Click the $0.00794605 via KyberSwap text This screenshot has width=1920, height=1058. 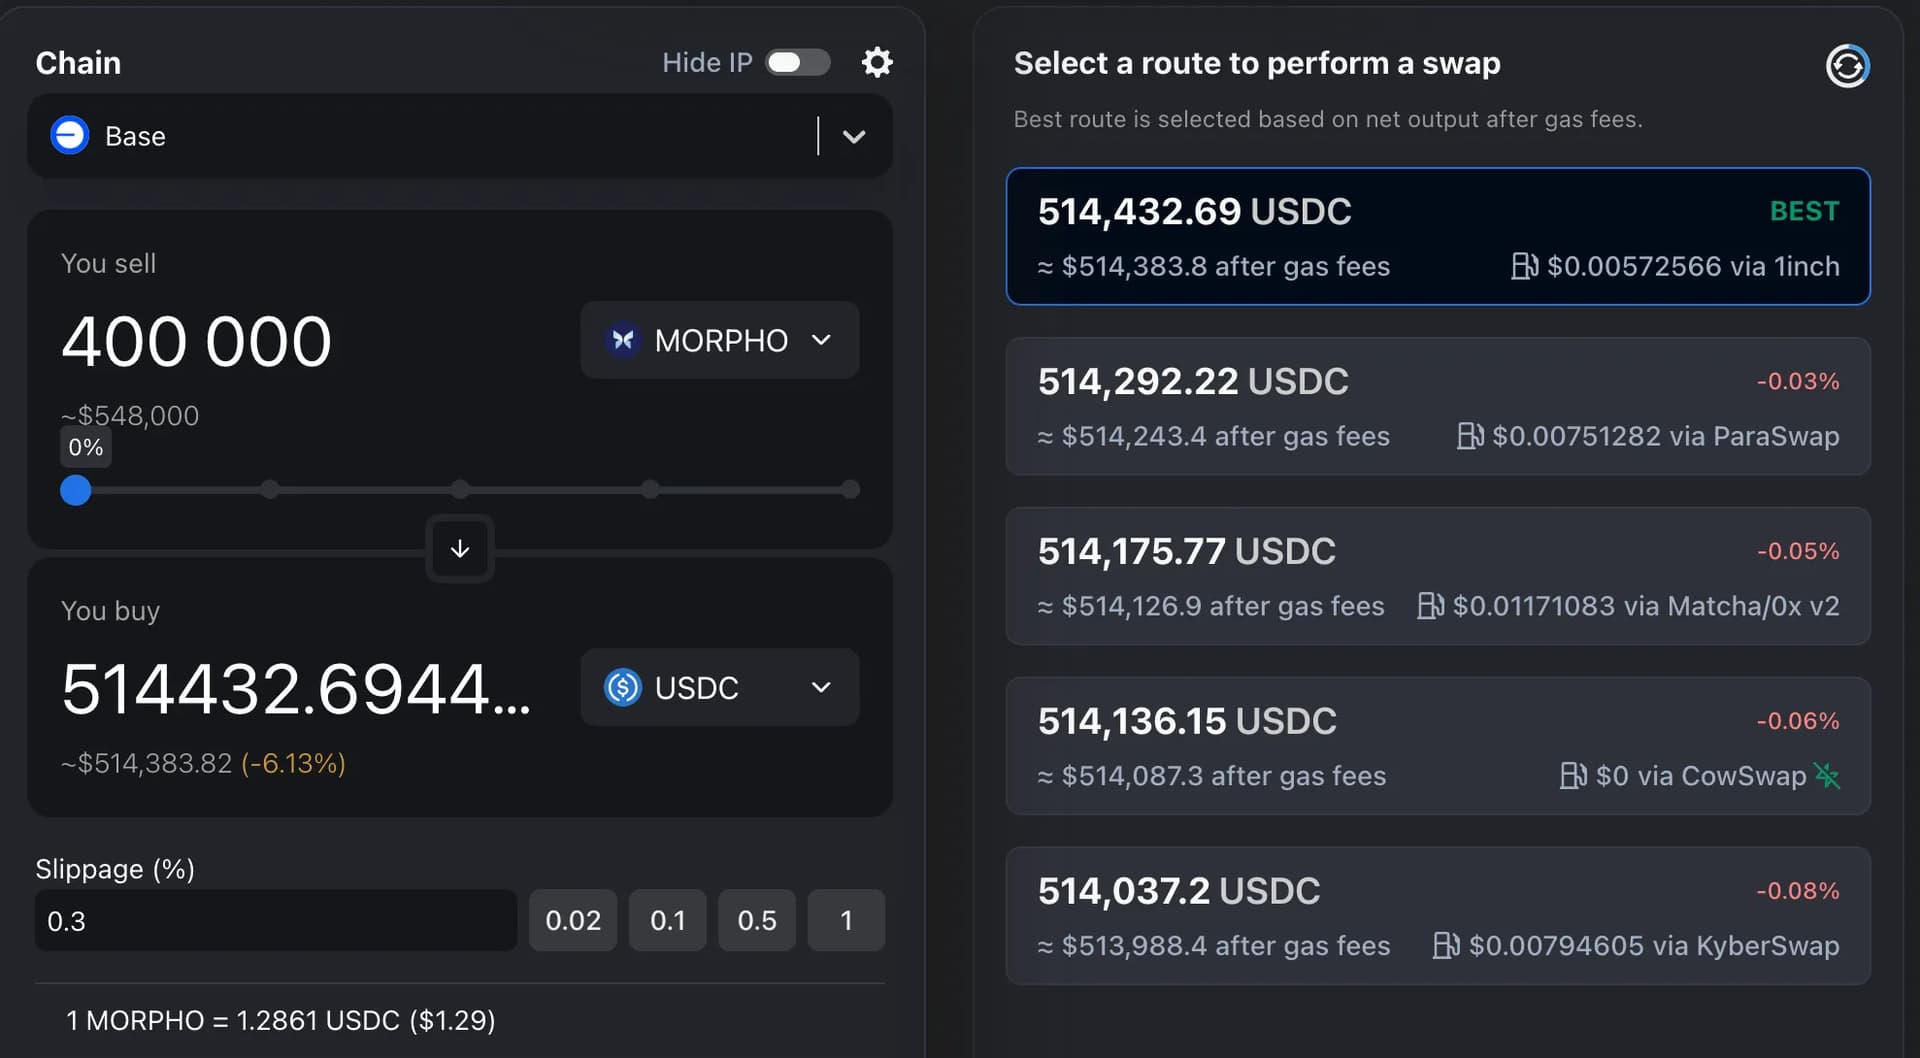coord(1654,946)
